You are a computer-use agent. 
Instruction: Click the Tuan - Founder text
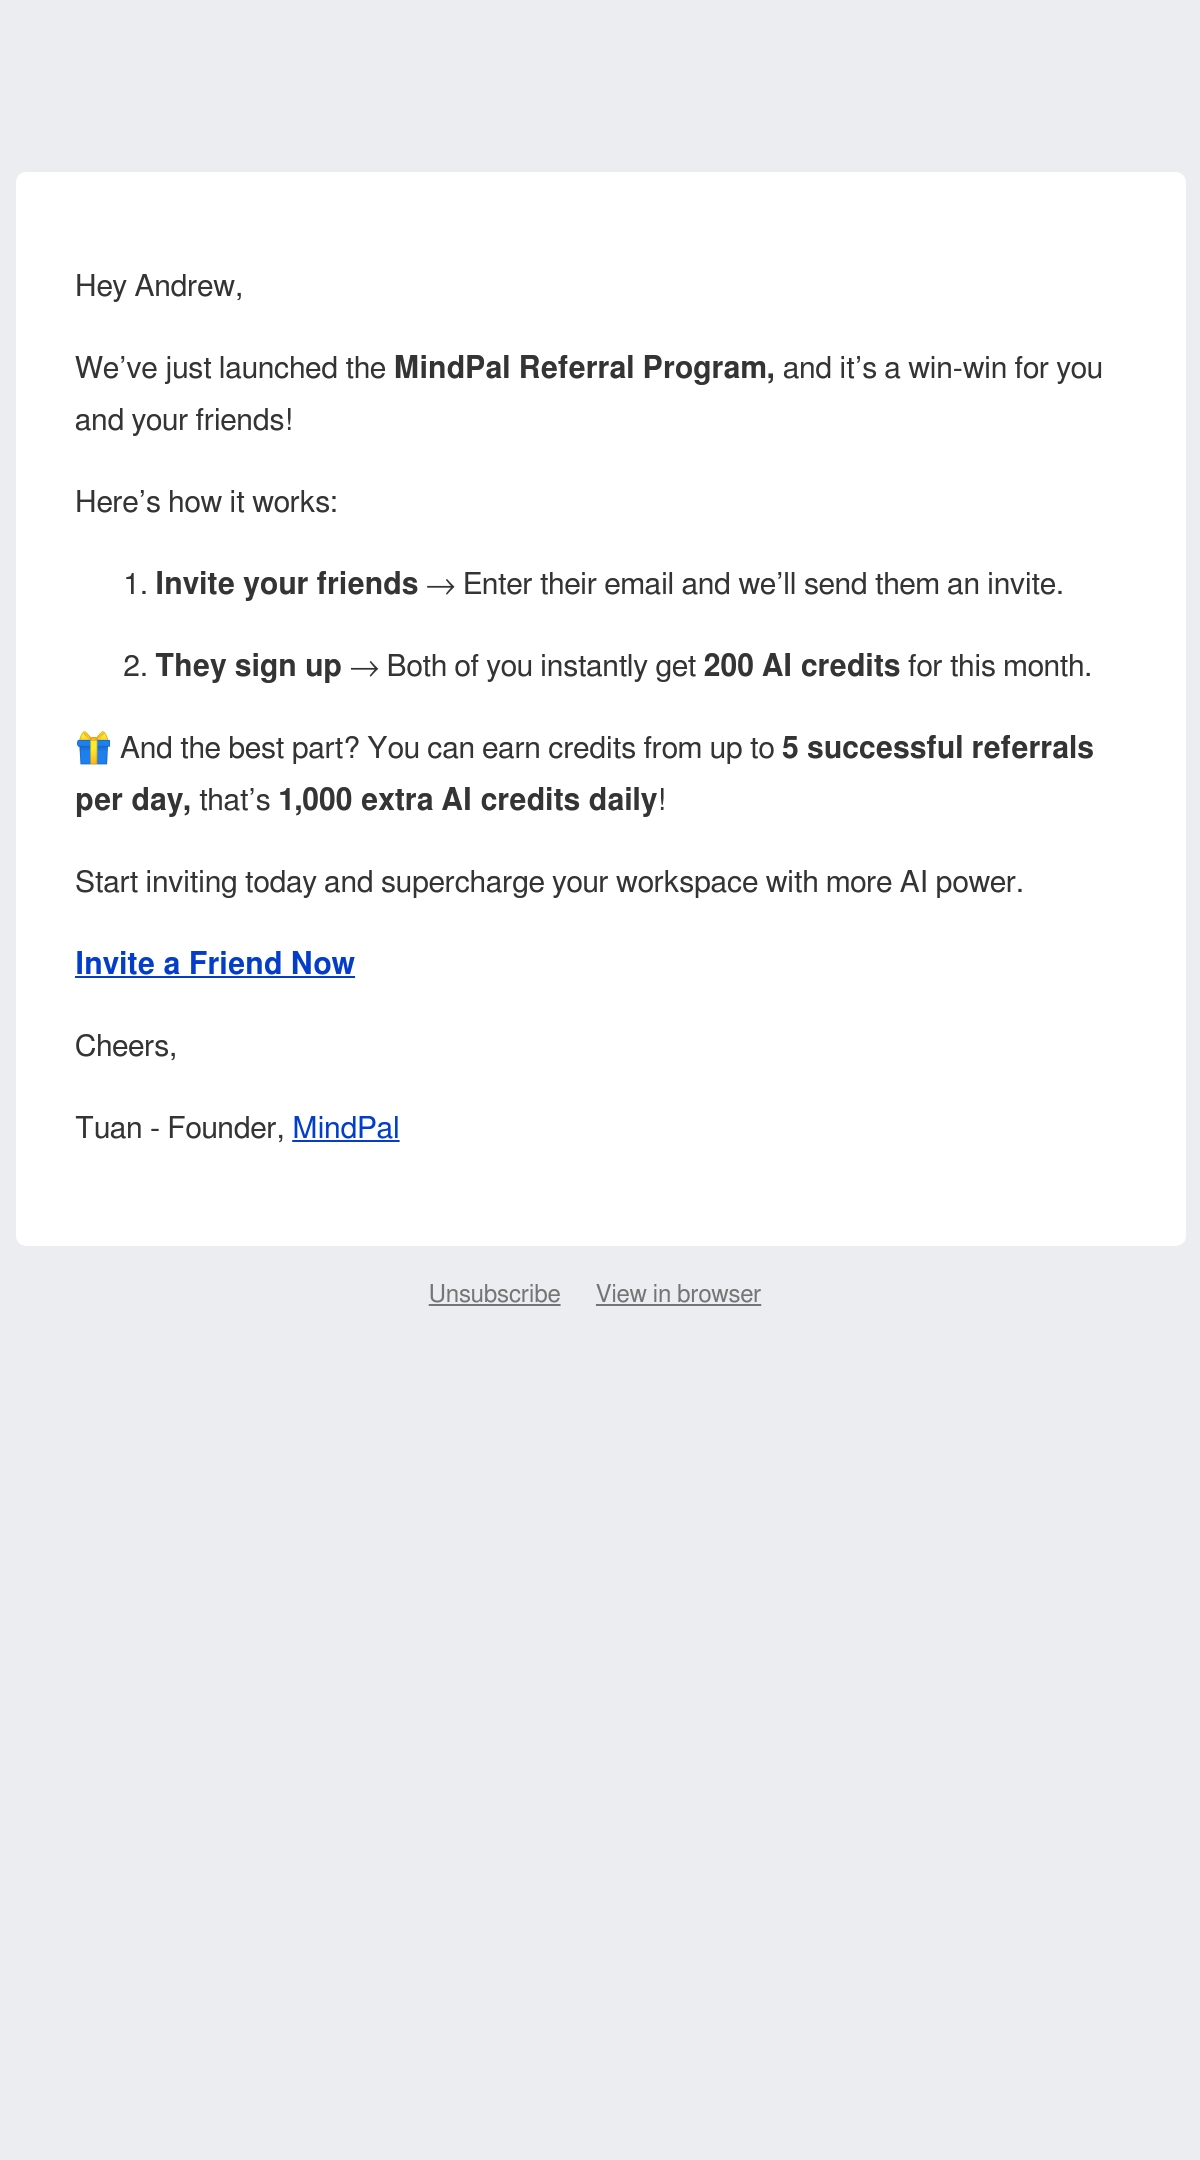(x=180, y=1128)
